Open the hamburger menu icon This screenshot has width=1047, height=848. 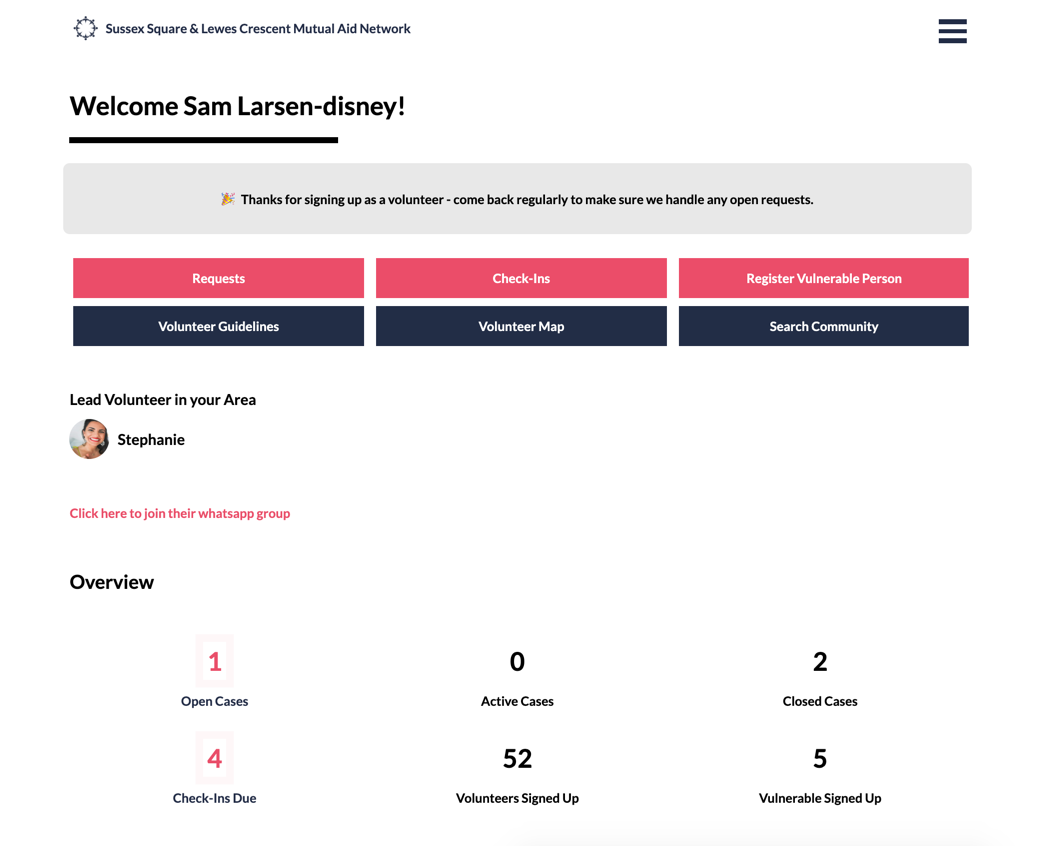point(952,31)
